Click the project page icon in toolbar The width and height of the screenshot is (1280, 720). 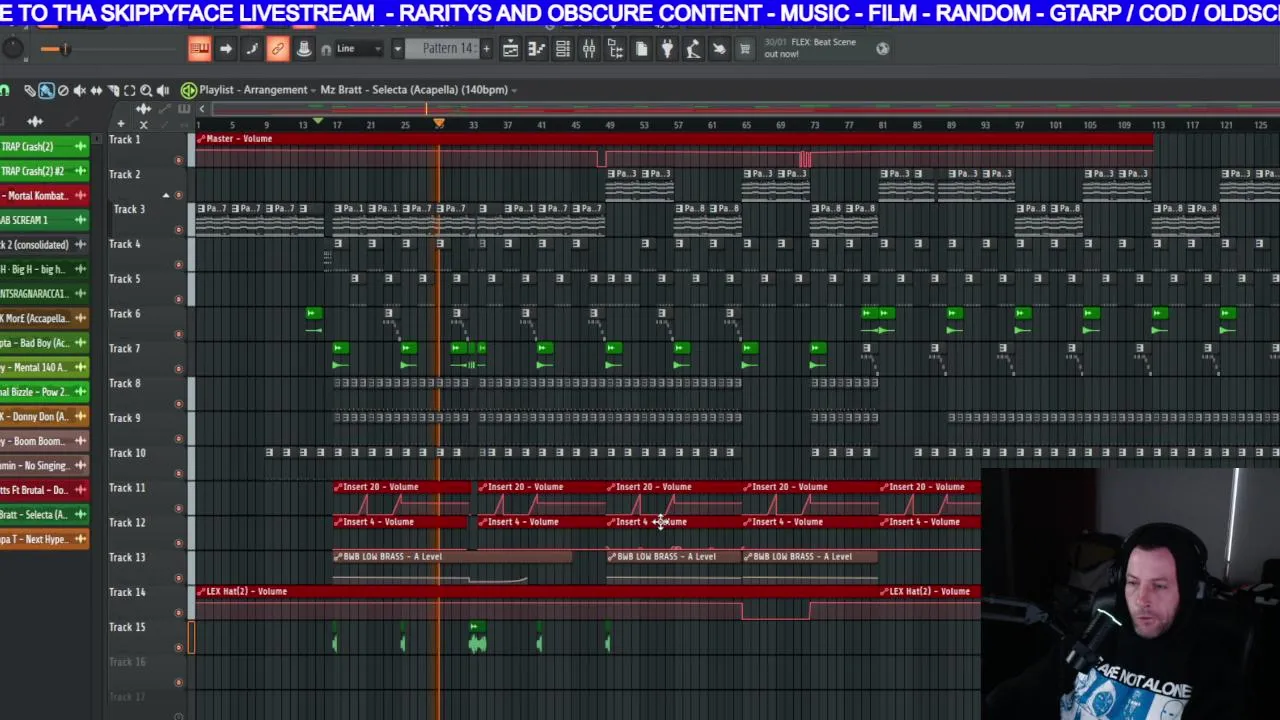point(641,49)
